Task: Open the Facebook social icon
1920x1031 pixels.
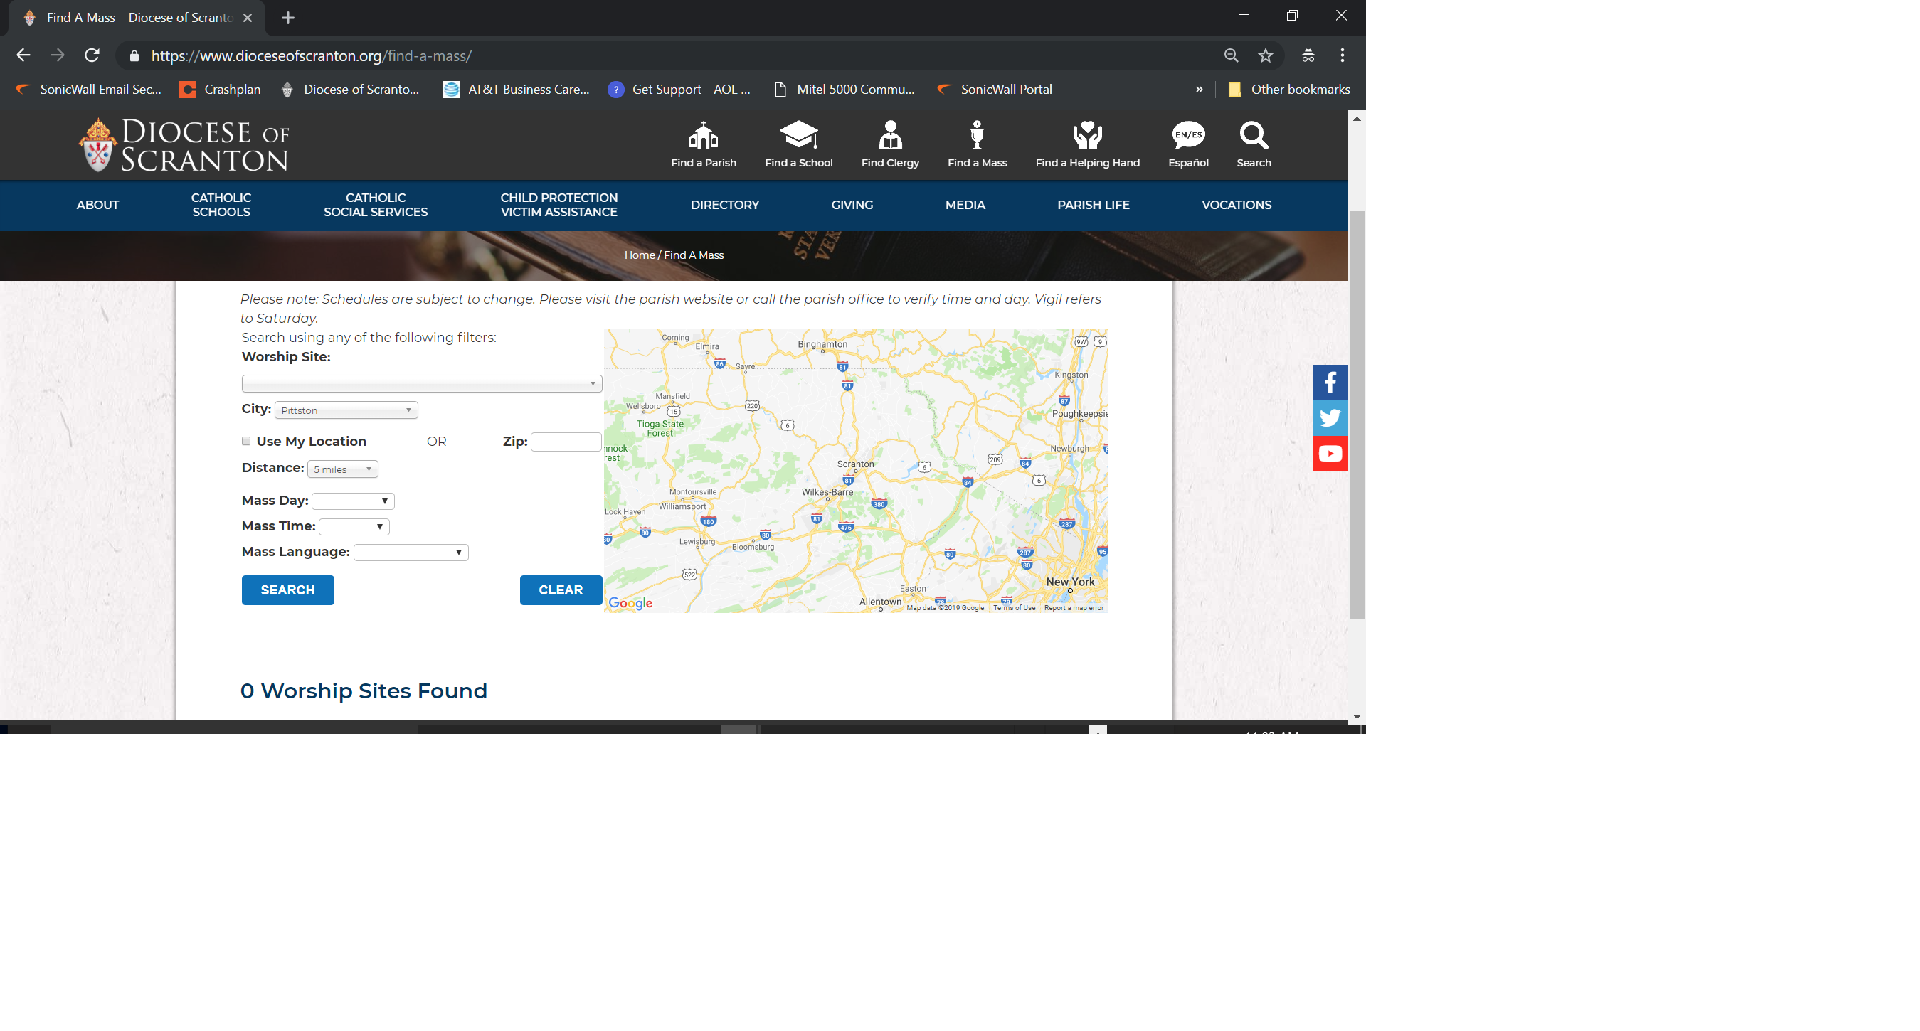Action: click(1330, 382)
